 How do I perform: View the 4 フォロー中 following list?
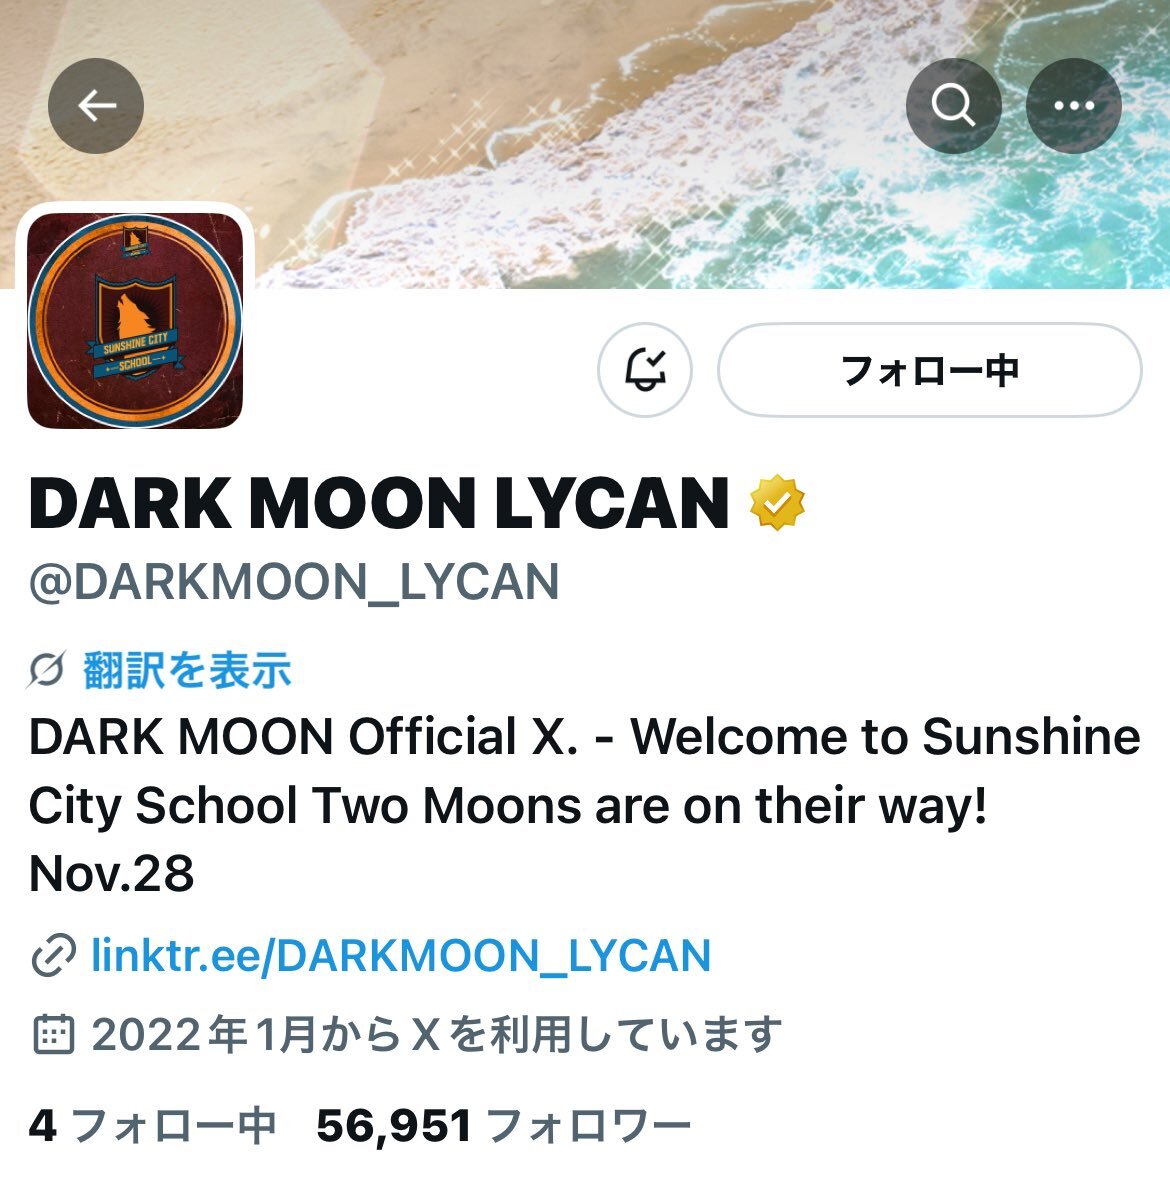point(152,1125)
